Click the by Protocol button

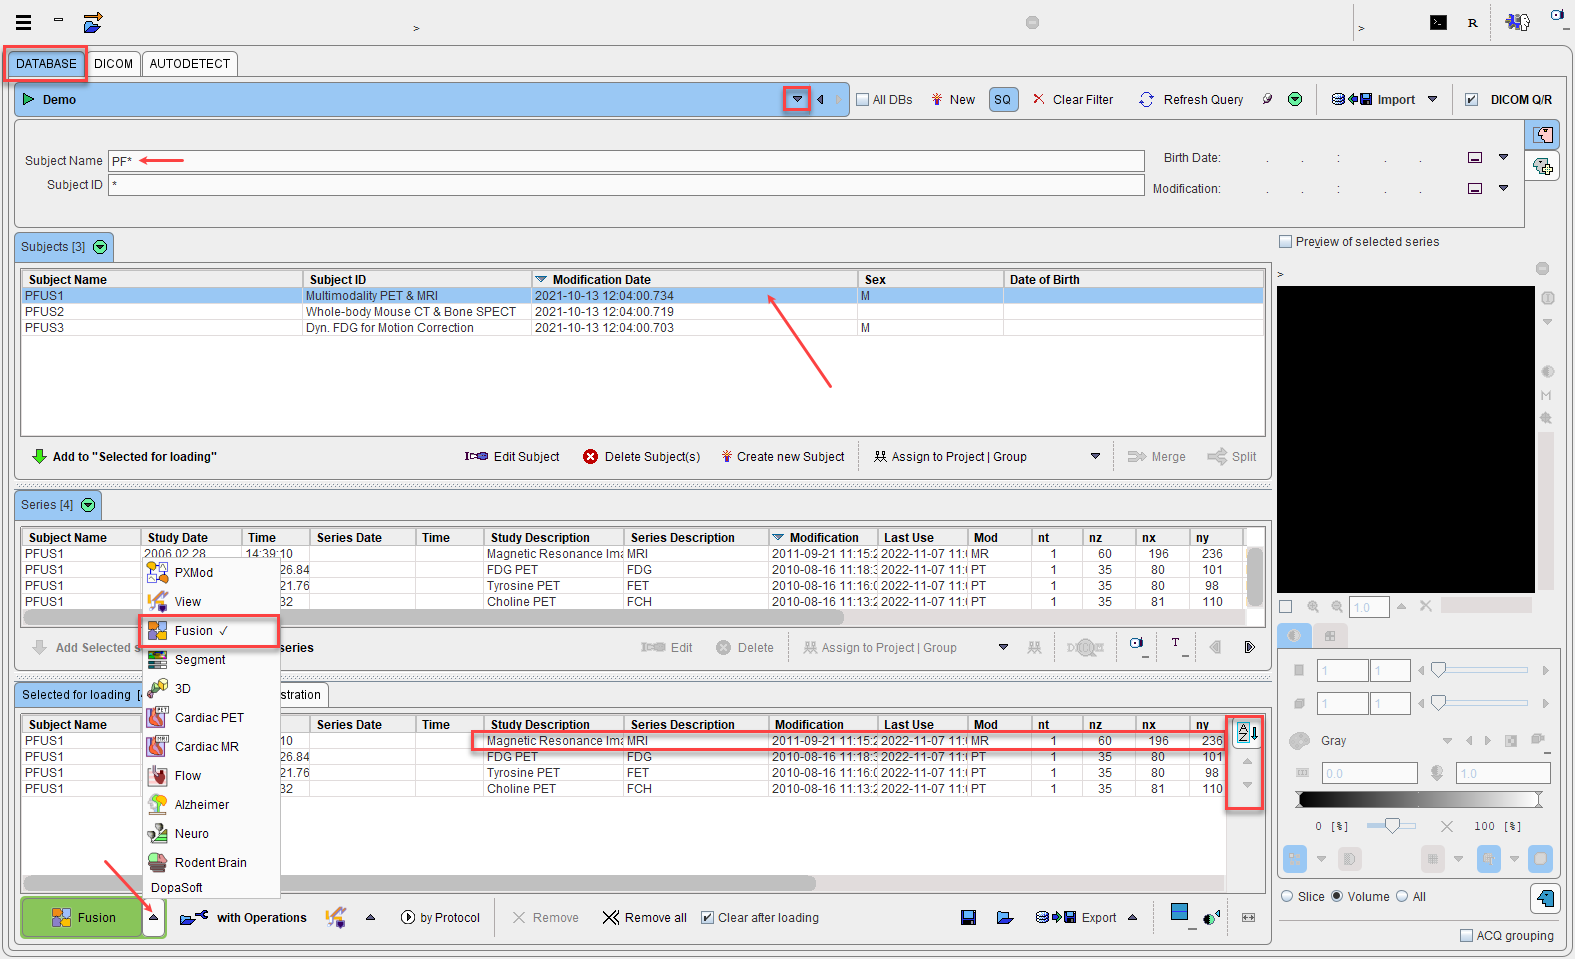[440, 918]
